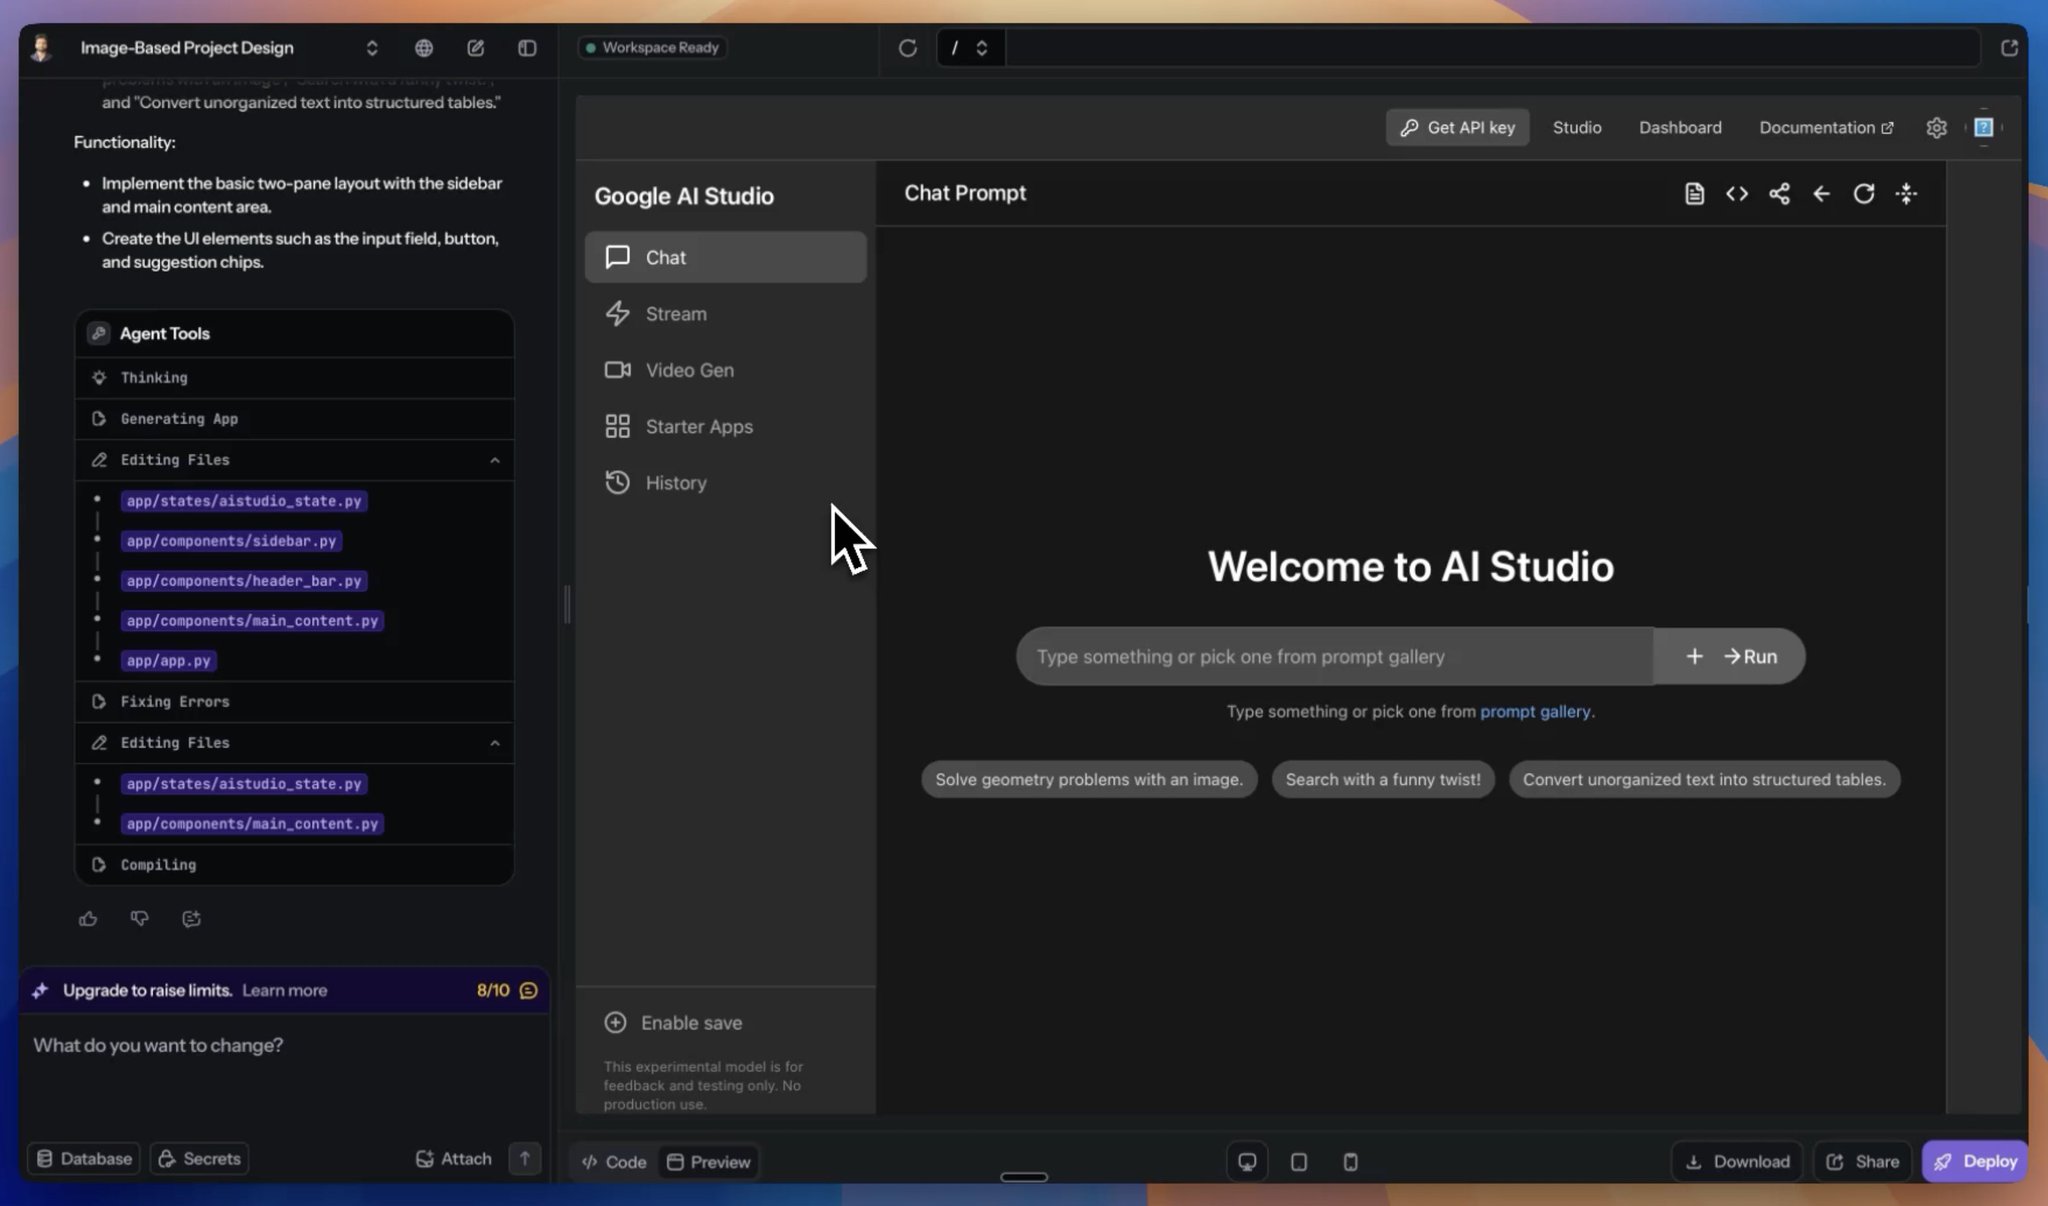2048x1206 pixels.
Task: Choose Convert unorganized text into structured tables chip
Action: click(1704, 780)
